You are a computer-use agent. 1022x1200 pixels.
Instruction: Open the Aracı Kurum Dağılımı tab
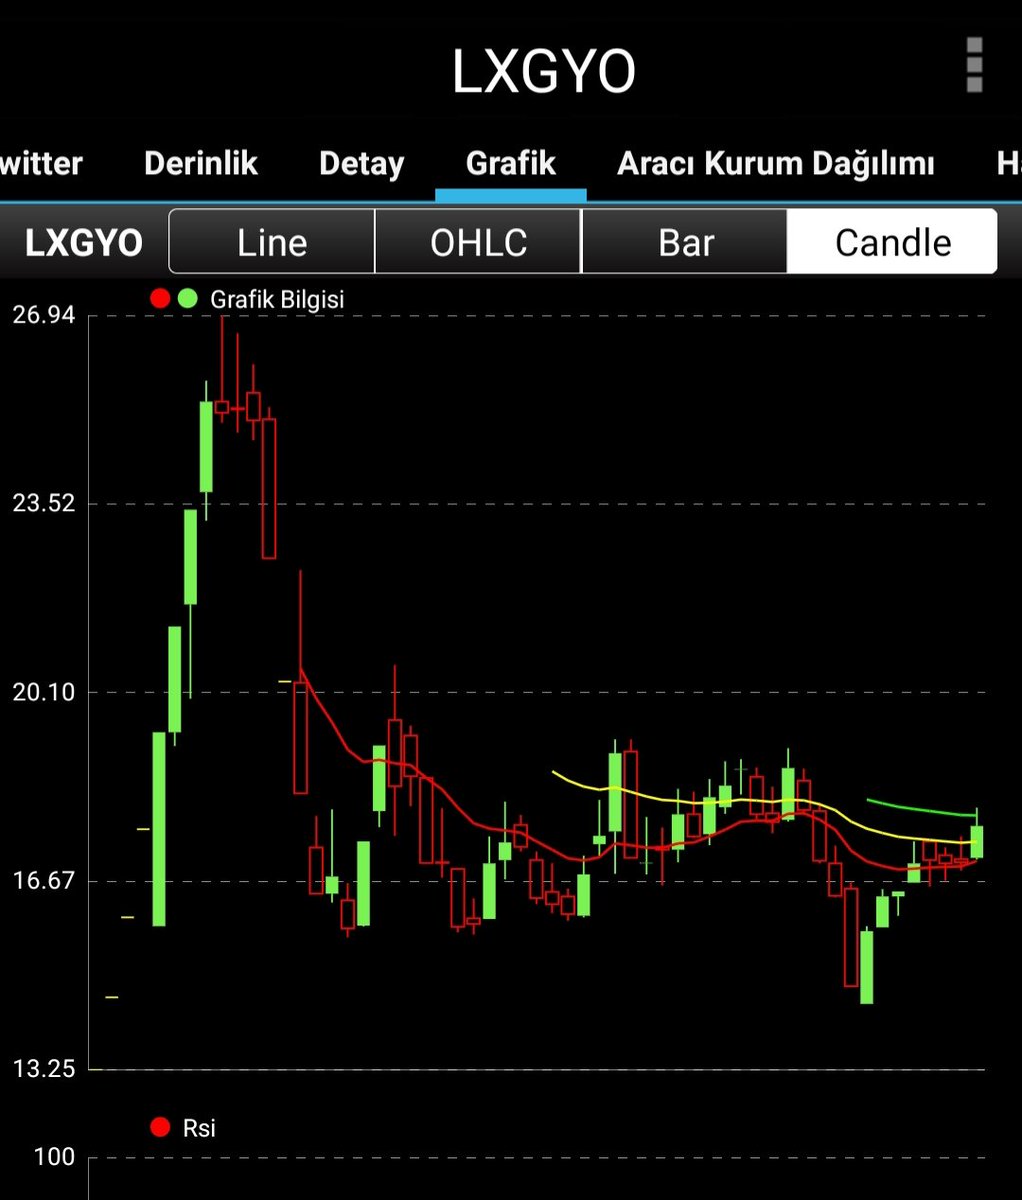(x=775, y=163)
